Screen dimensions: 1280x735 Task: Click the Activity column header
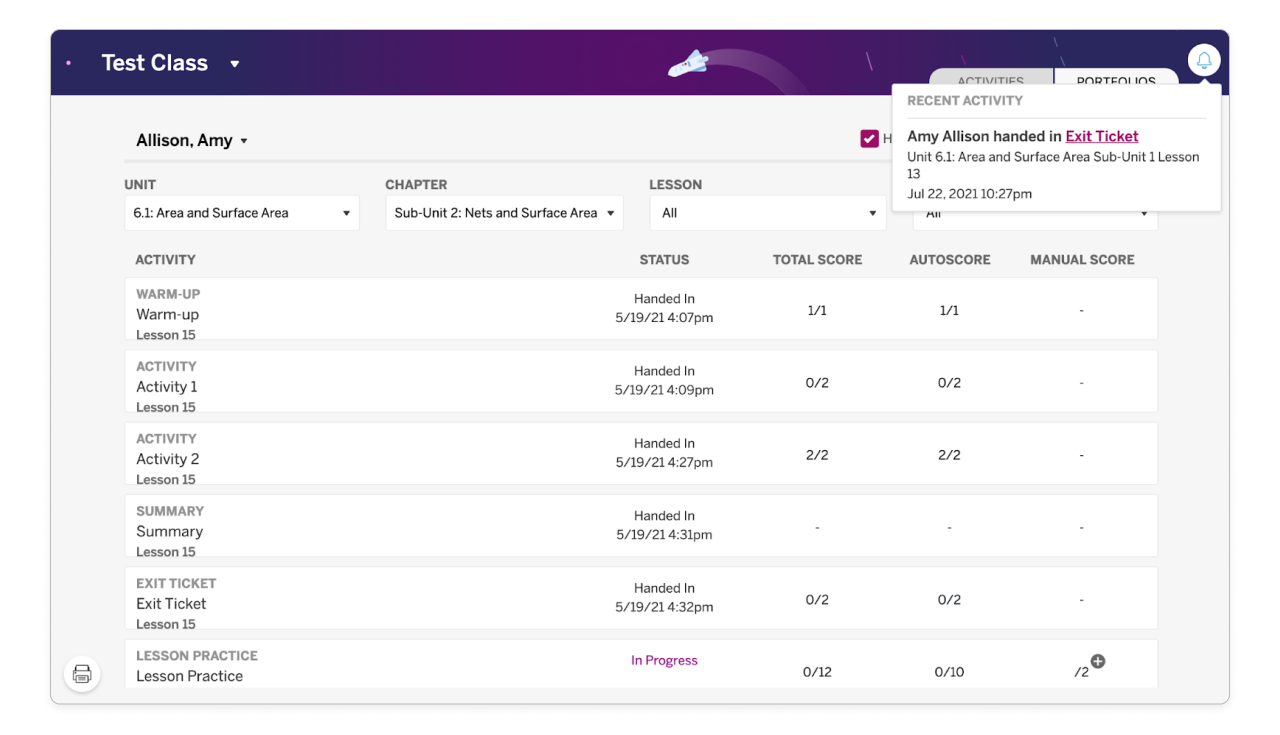click(165, 259)
